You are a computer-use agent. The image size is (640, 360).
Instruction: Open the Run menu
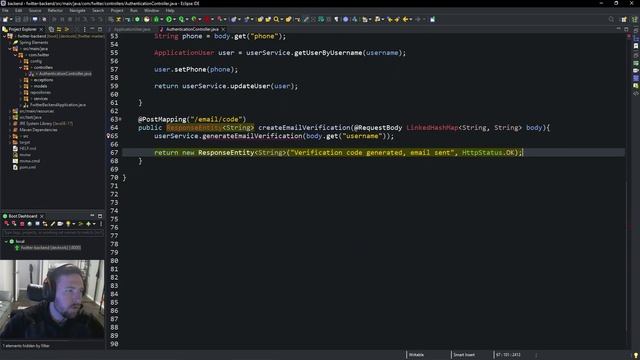(x=133, y=11)
